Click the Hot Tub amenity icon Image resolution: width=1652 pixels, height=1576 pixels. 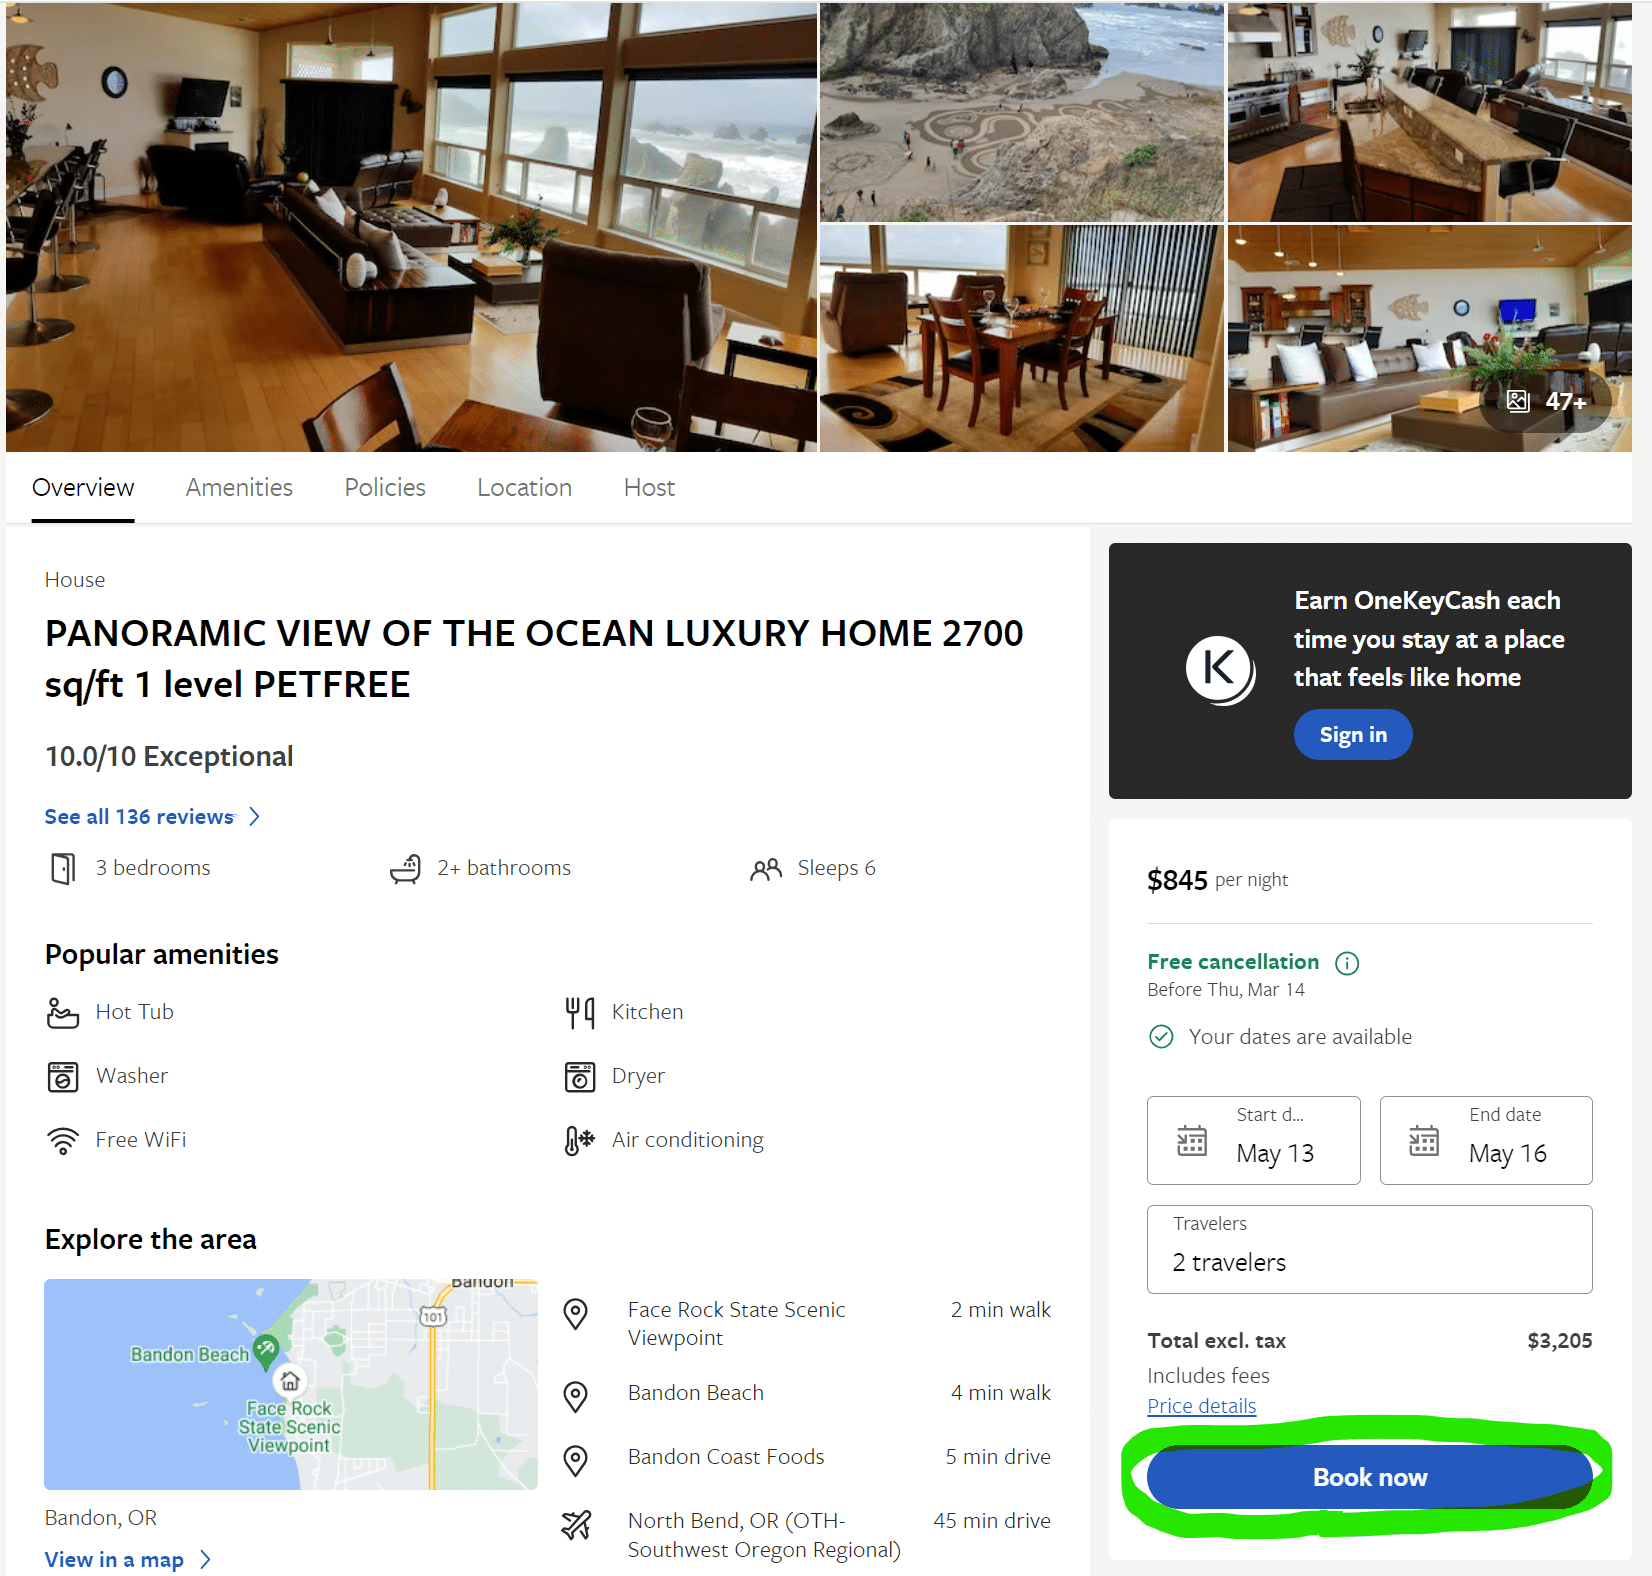click(63, 1012)
